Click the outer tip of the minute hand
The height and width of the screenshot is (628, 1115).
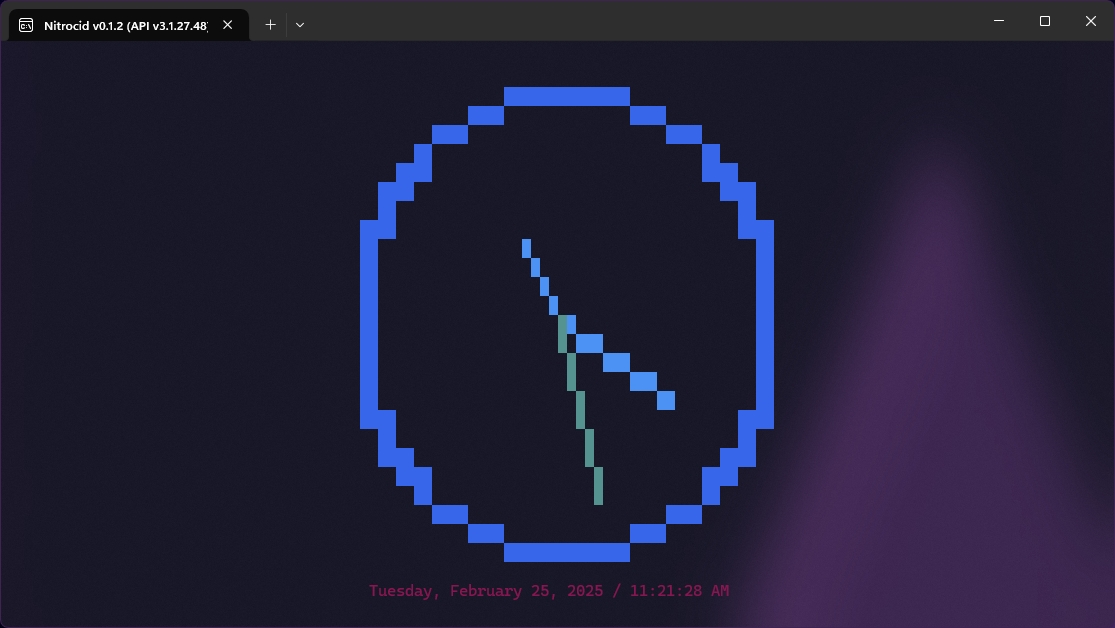coord(665,400)
